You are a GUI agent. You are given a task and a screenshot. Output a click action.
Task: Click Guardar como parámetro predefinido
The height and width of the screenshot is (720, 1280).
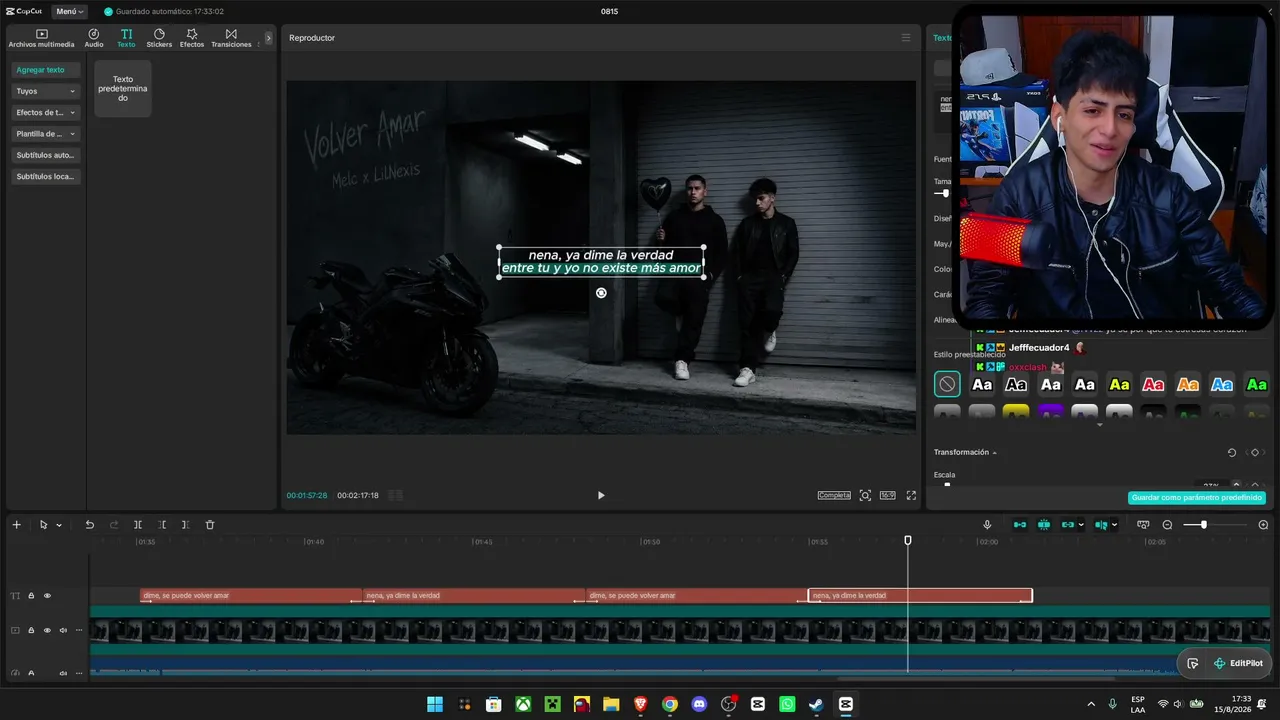(x=1197, y=498)
